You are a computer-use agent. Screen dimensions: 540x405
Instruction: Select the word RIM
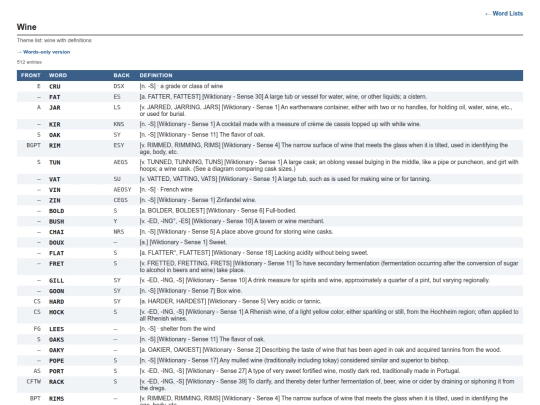pyautogui.click(x=54, y=145)
